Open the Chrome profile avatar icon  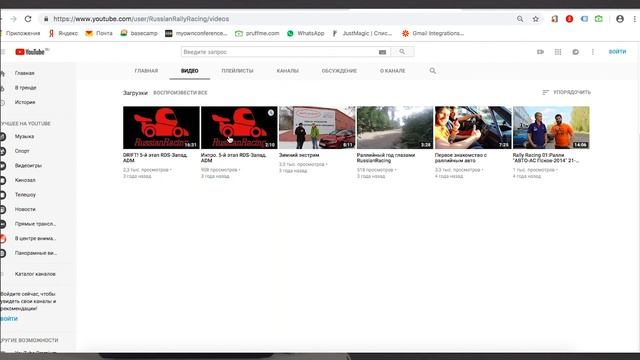620,19
